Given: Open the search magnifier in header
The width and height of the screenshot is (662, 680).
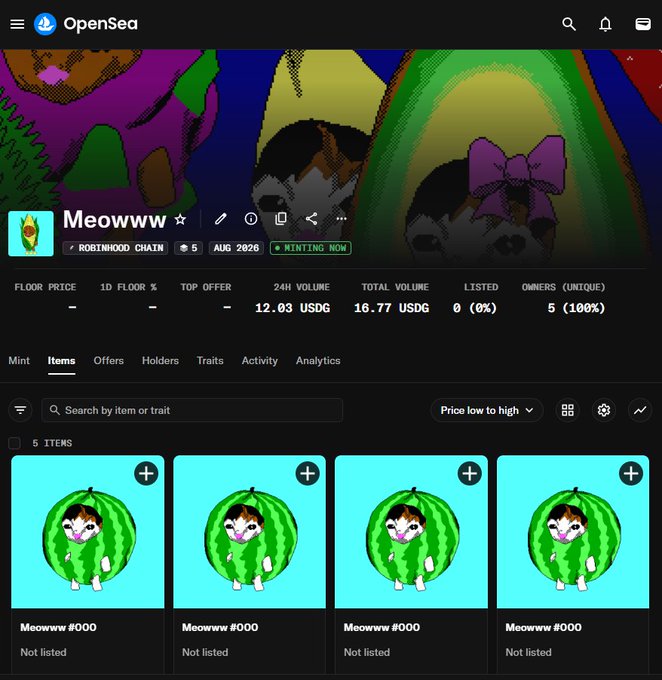Looking at the screenshot, I should tap(569, 24).
